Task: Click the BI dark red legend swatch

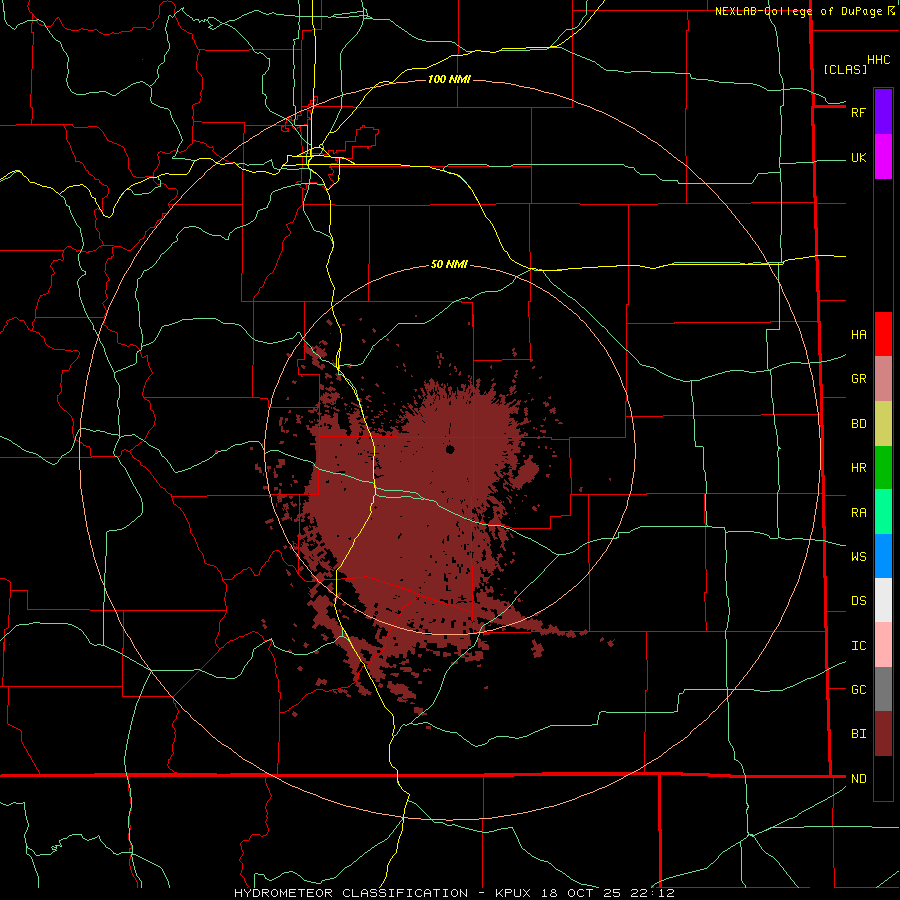Action: pyautogui.click(x=883, y=734)
